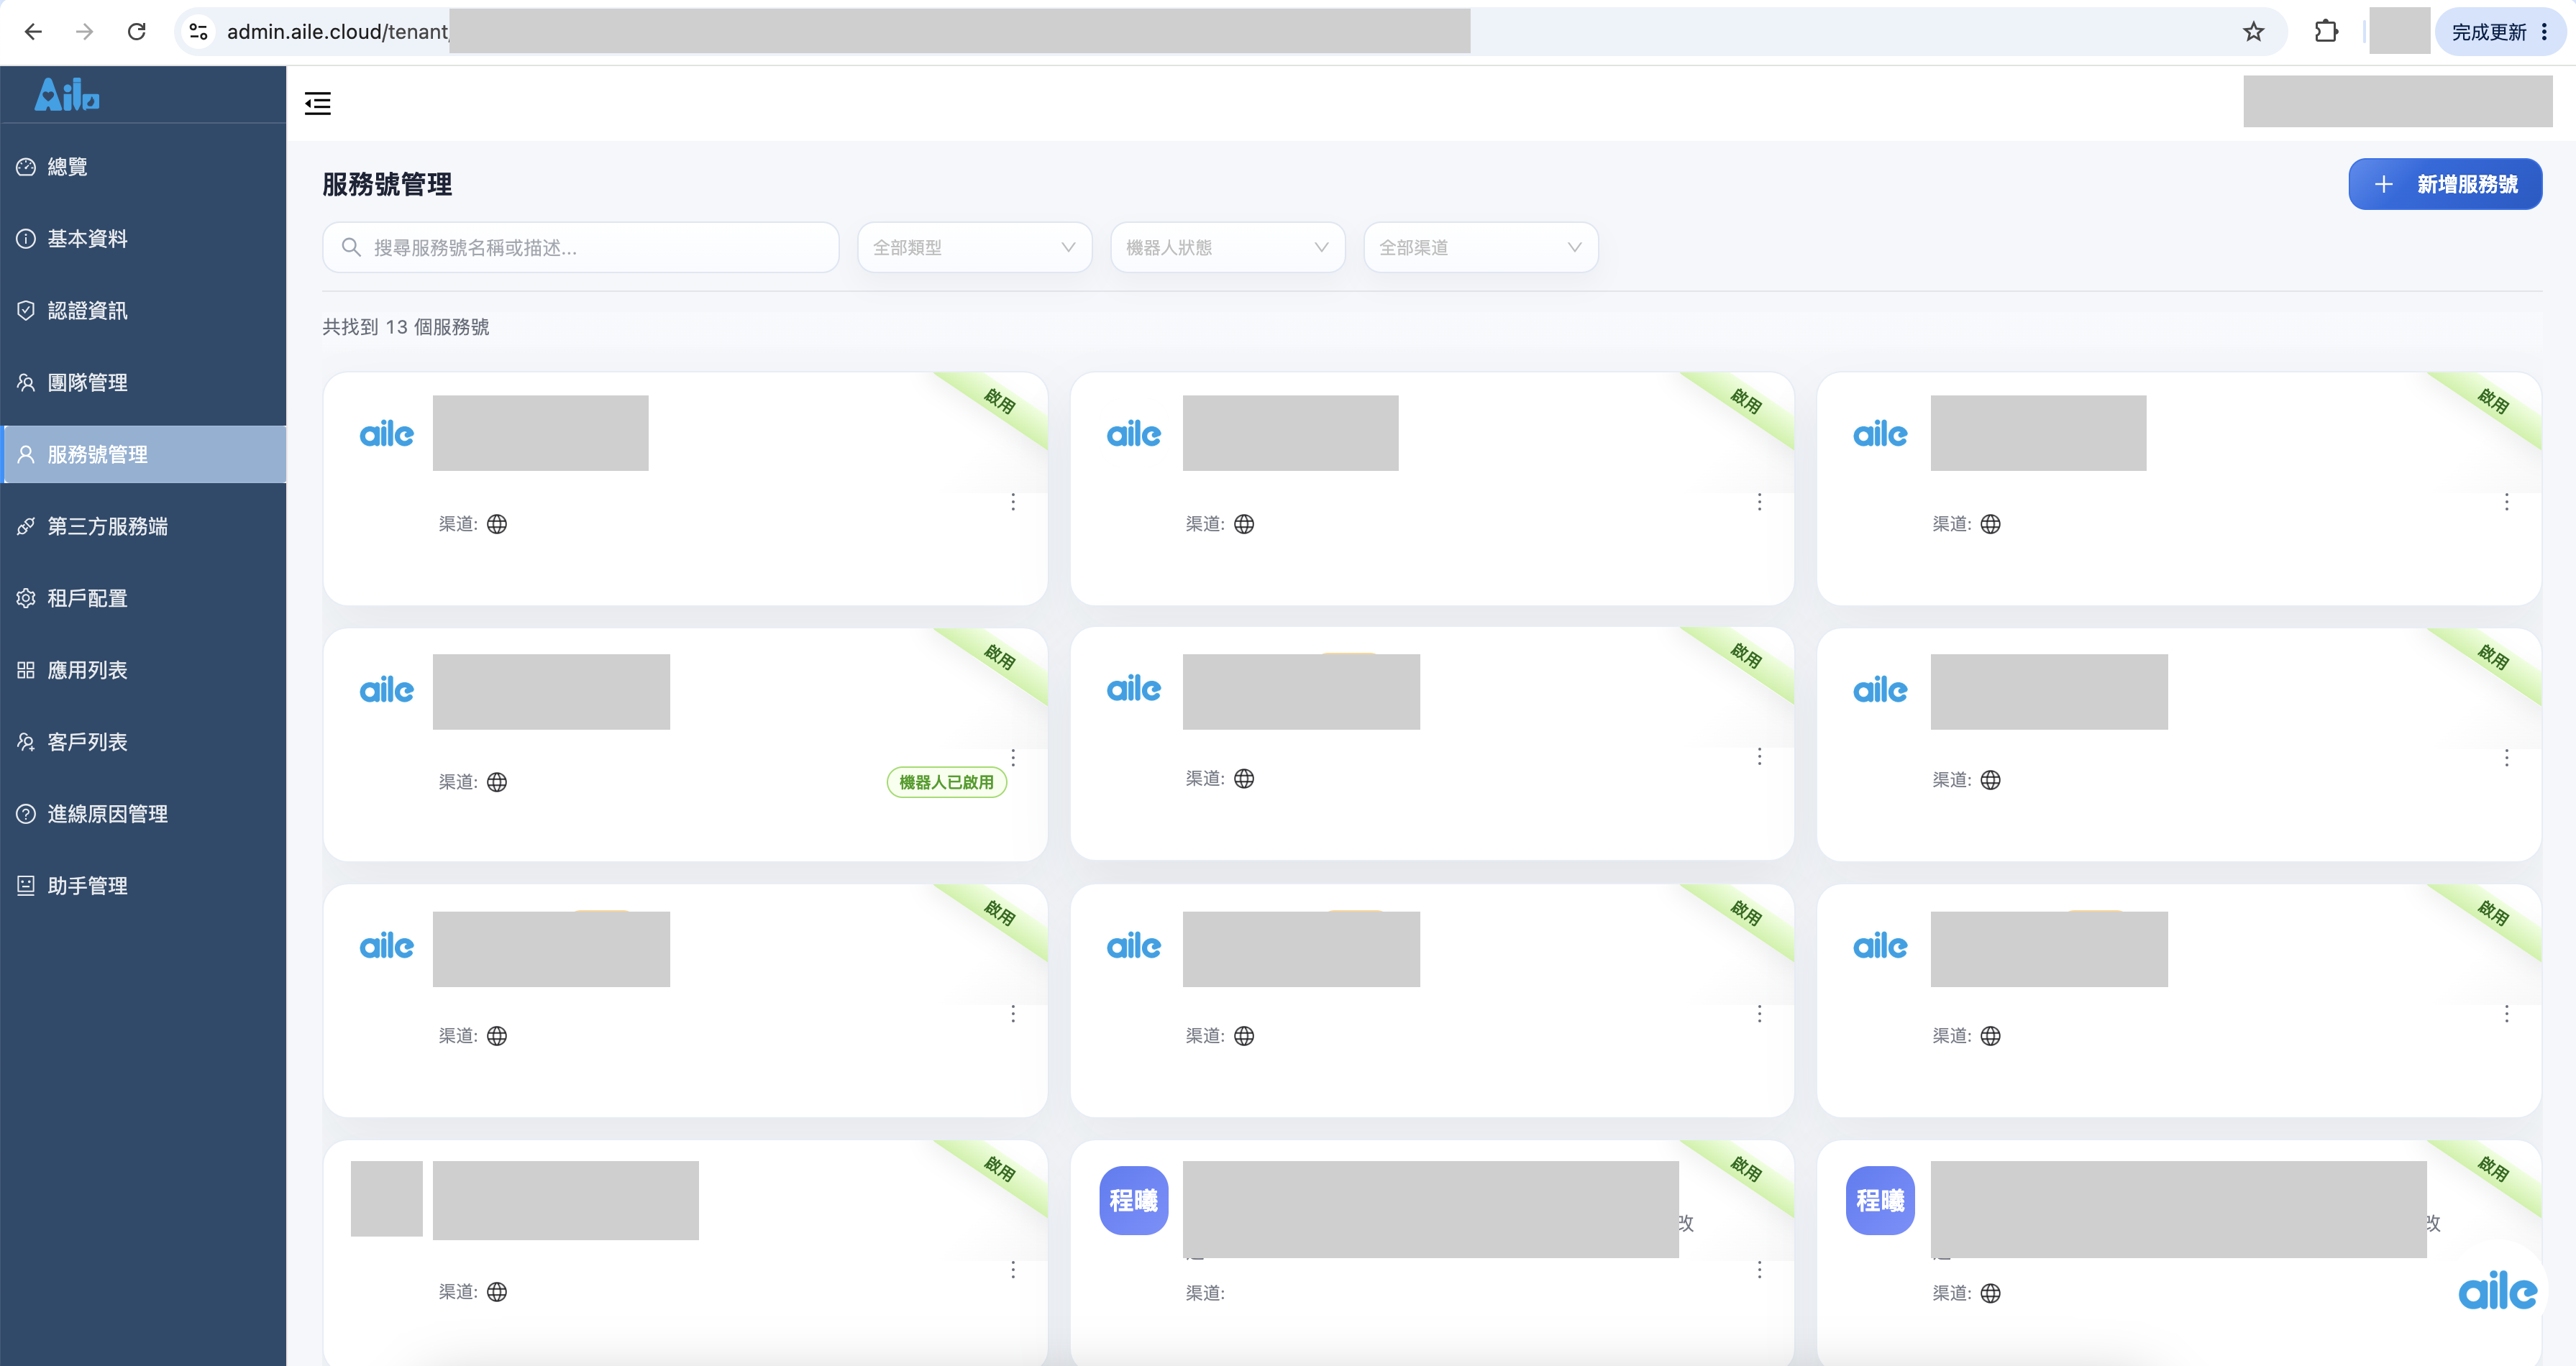Image resolution: width=2576 pixels, height=1366 pixels.
Task: Open more options on the first service card
Action: click(x=1013, y=502)
